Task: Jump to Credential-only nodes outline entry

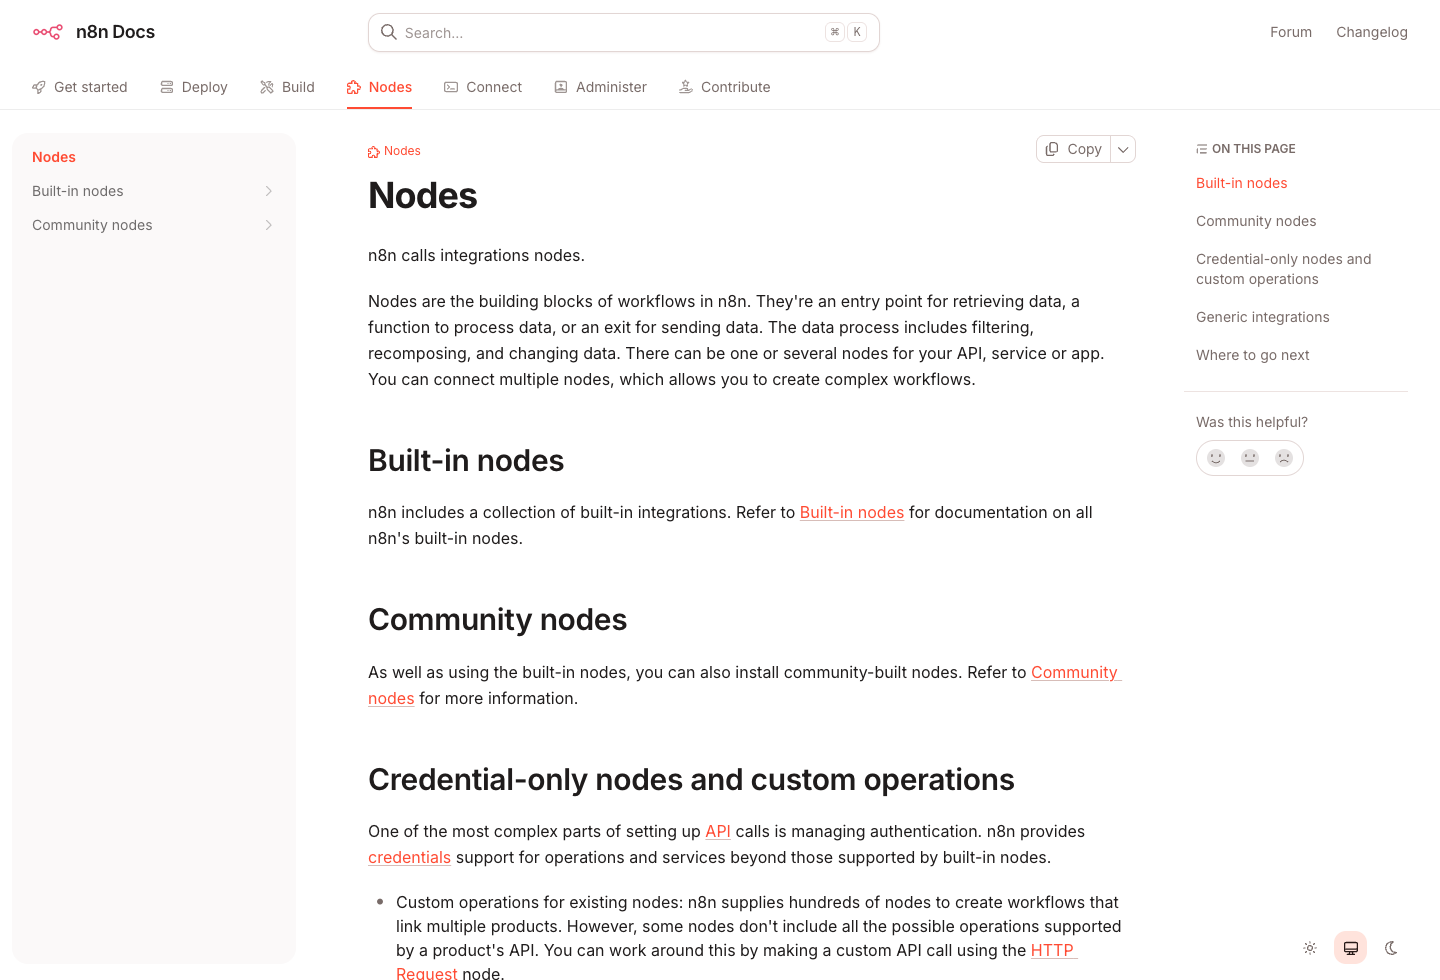Action: 1283,269
